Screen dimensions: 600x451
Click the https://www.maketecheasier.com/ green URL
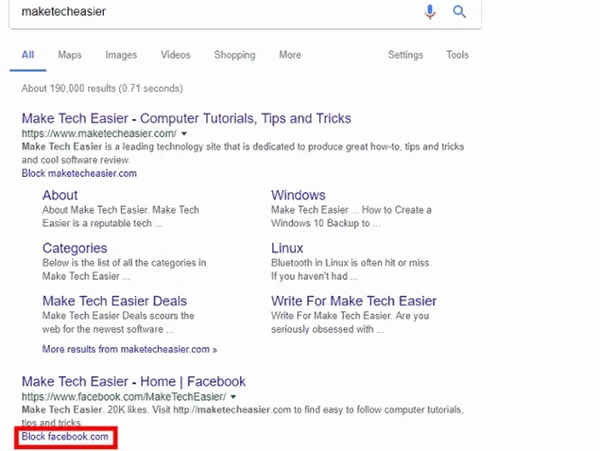coord(99,134)
